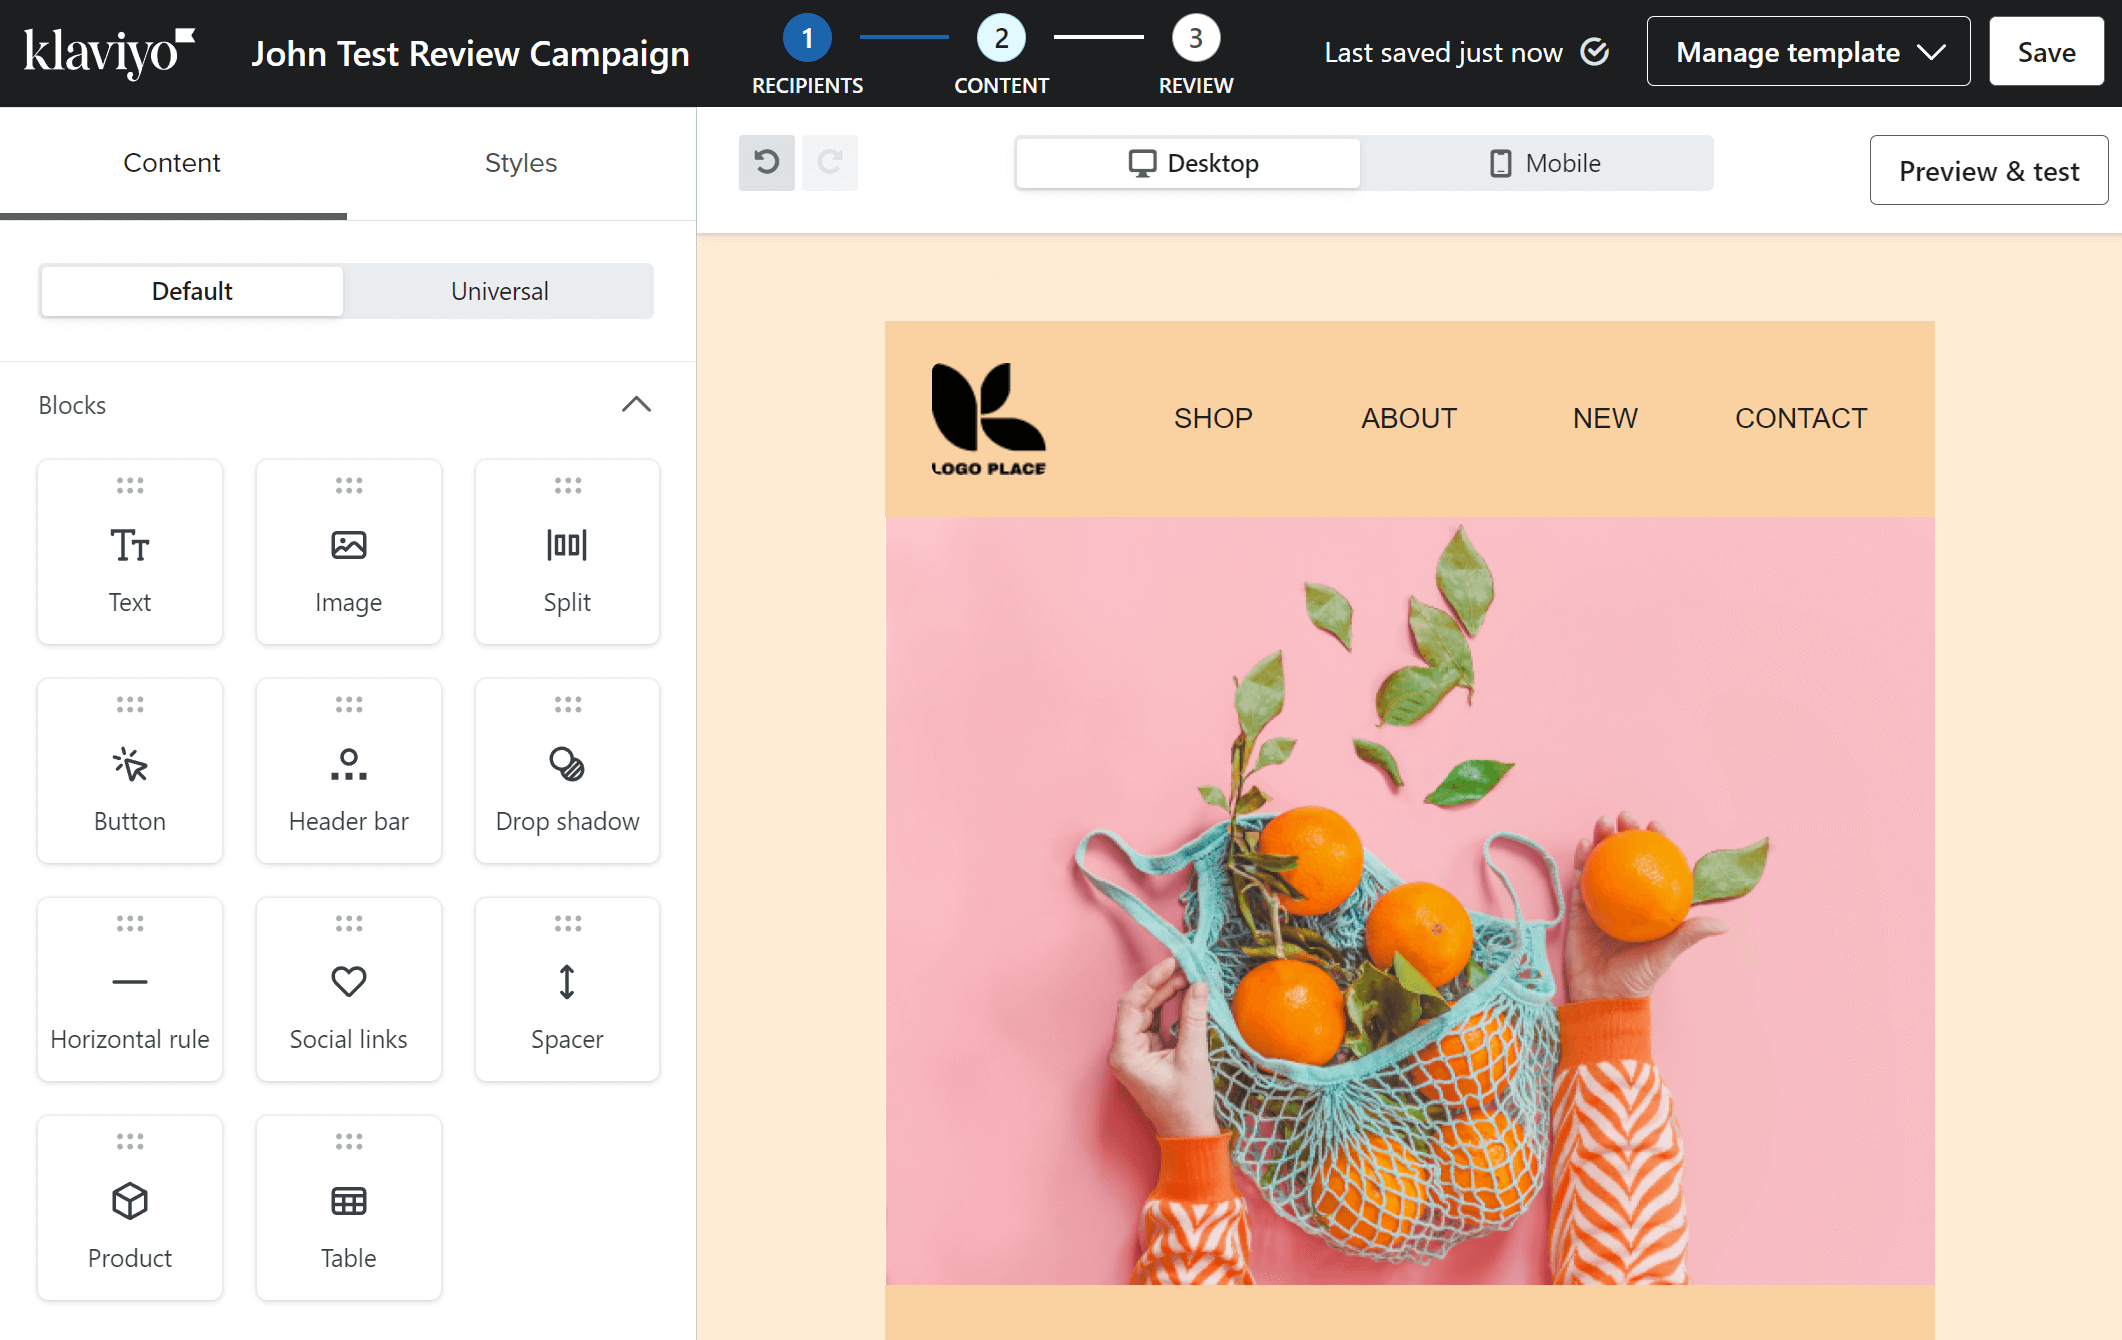Viewport: 2122px width, 1340px height.
Task: Select the Drop shadow block icon
Action: [x=566, y=763]
